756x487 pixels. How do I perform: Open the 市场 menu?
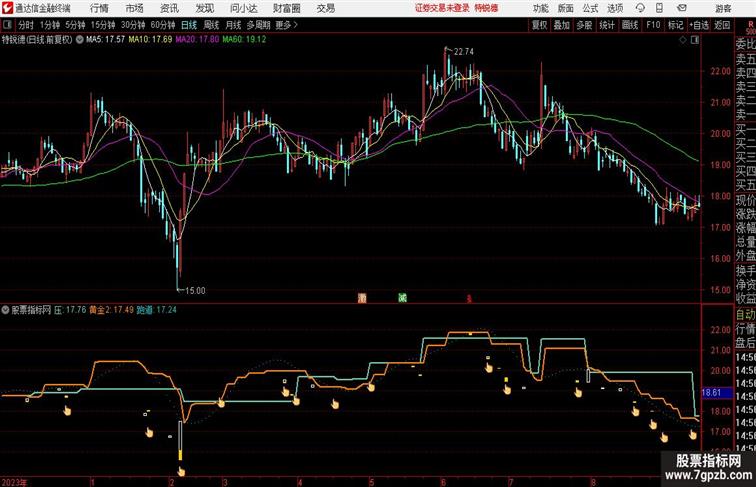135,8
